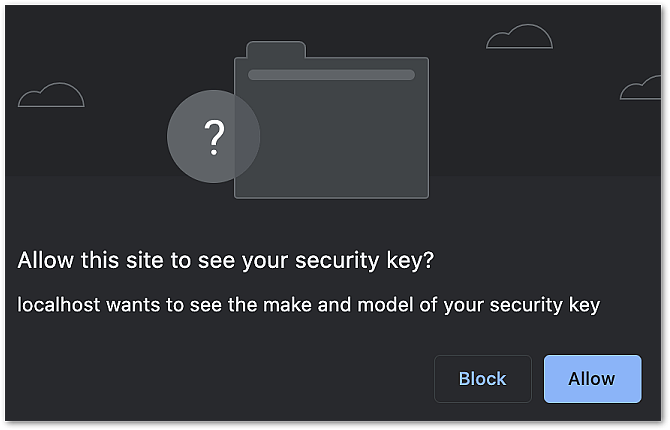Click the horizontal bar inside the folder
This screenshot has height=430, width=670.
pos(331,75)
